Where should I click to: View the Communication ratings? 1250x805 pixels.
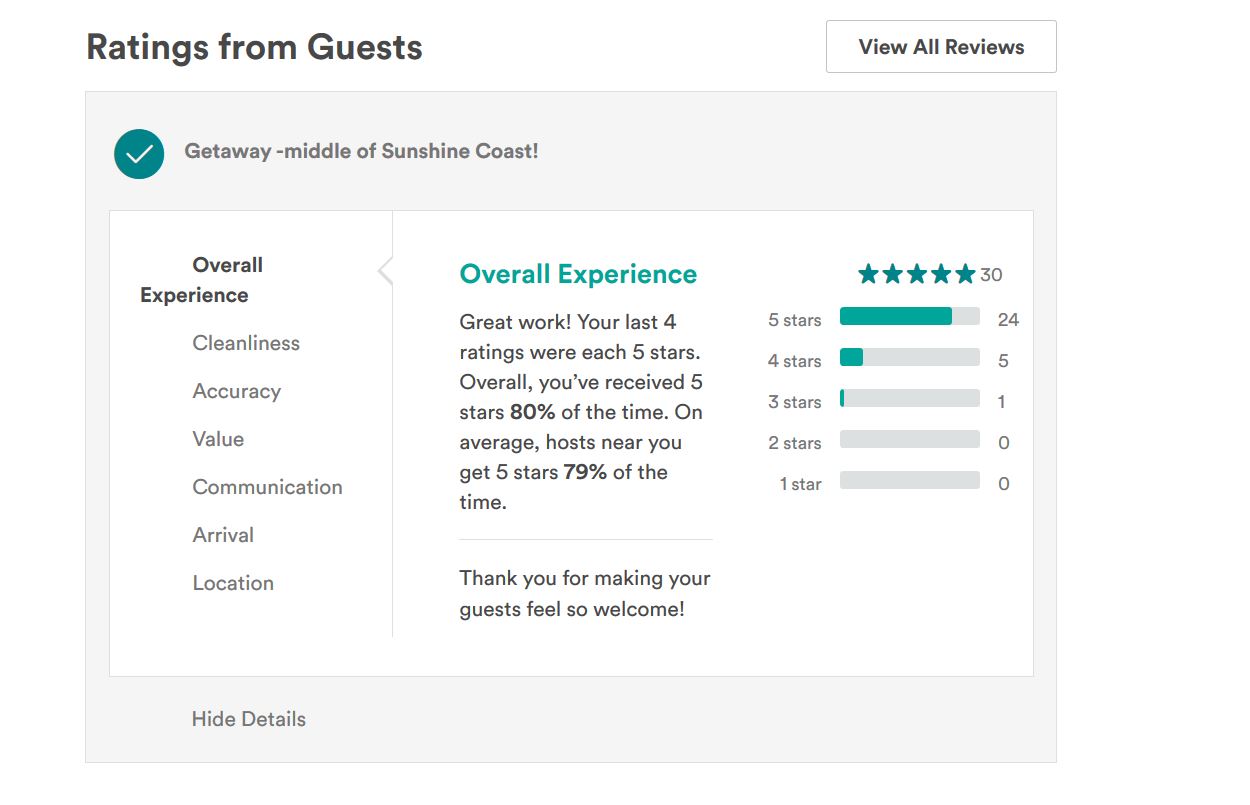[x=267, y=487]
